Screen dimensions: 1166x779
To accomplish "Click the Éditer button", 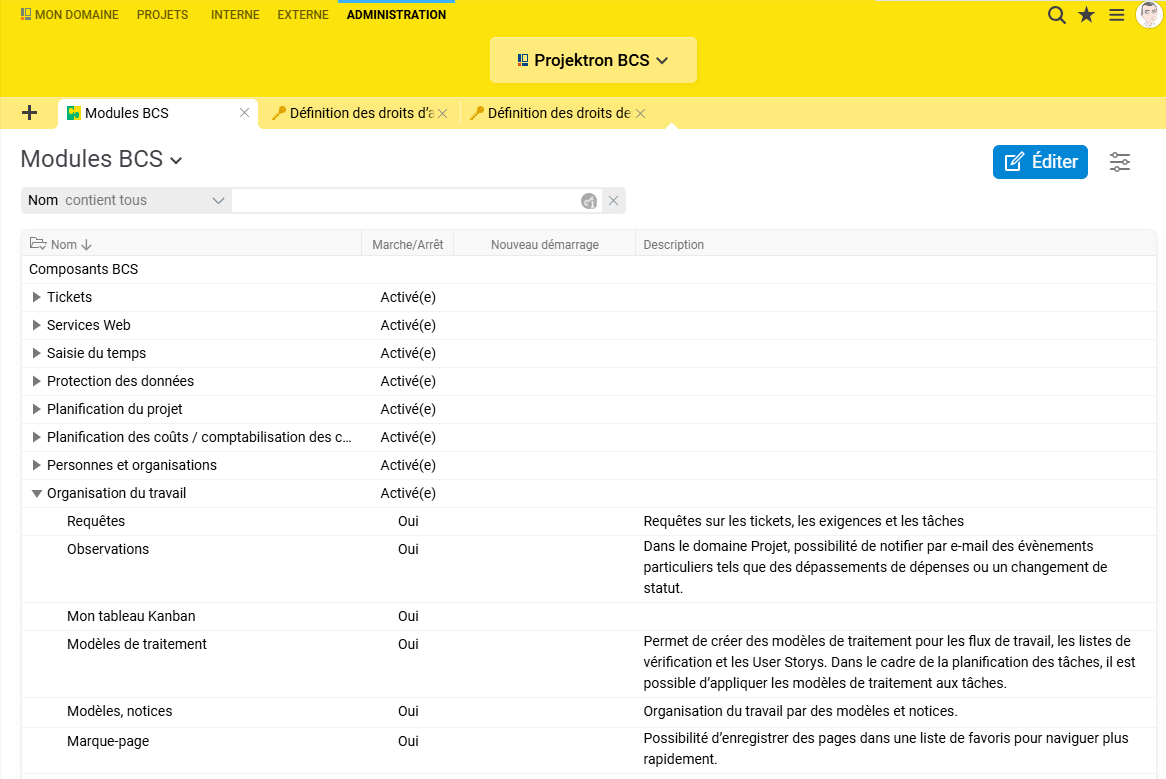I will click(1040, 162).
